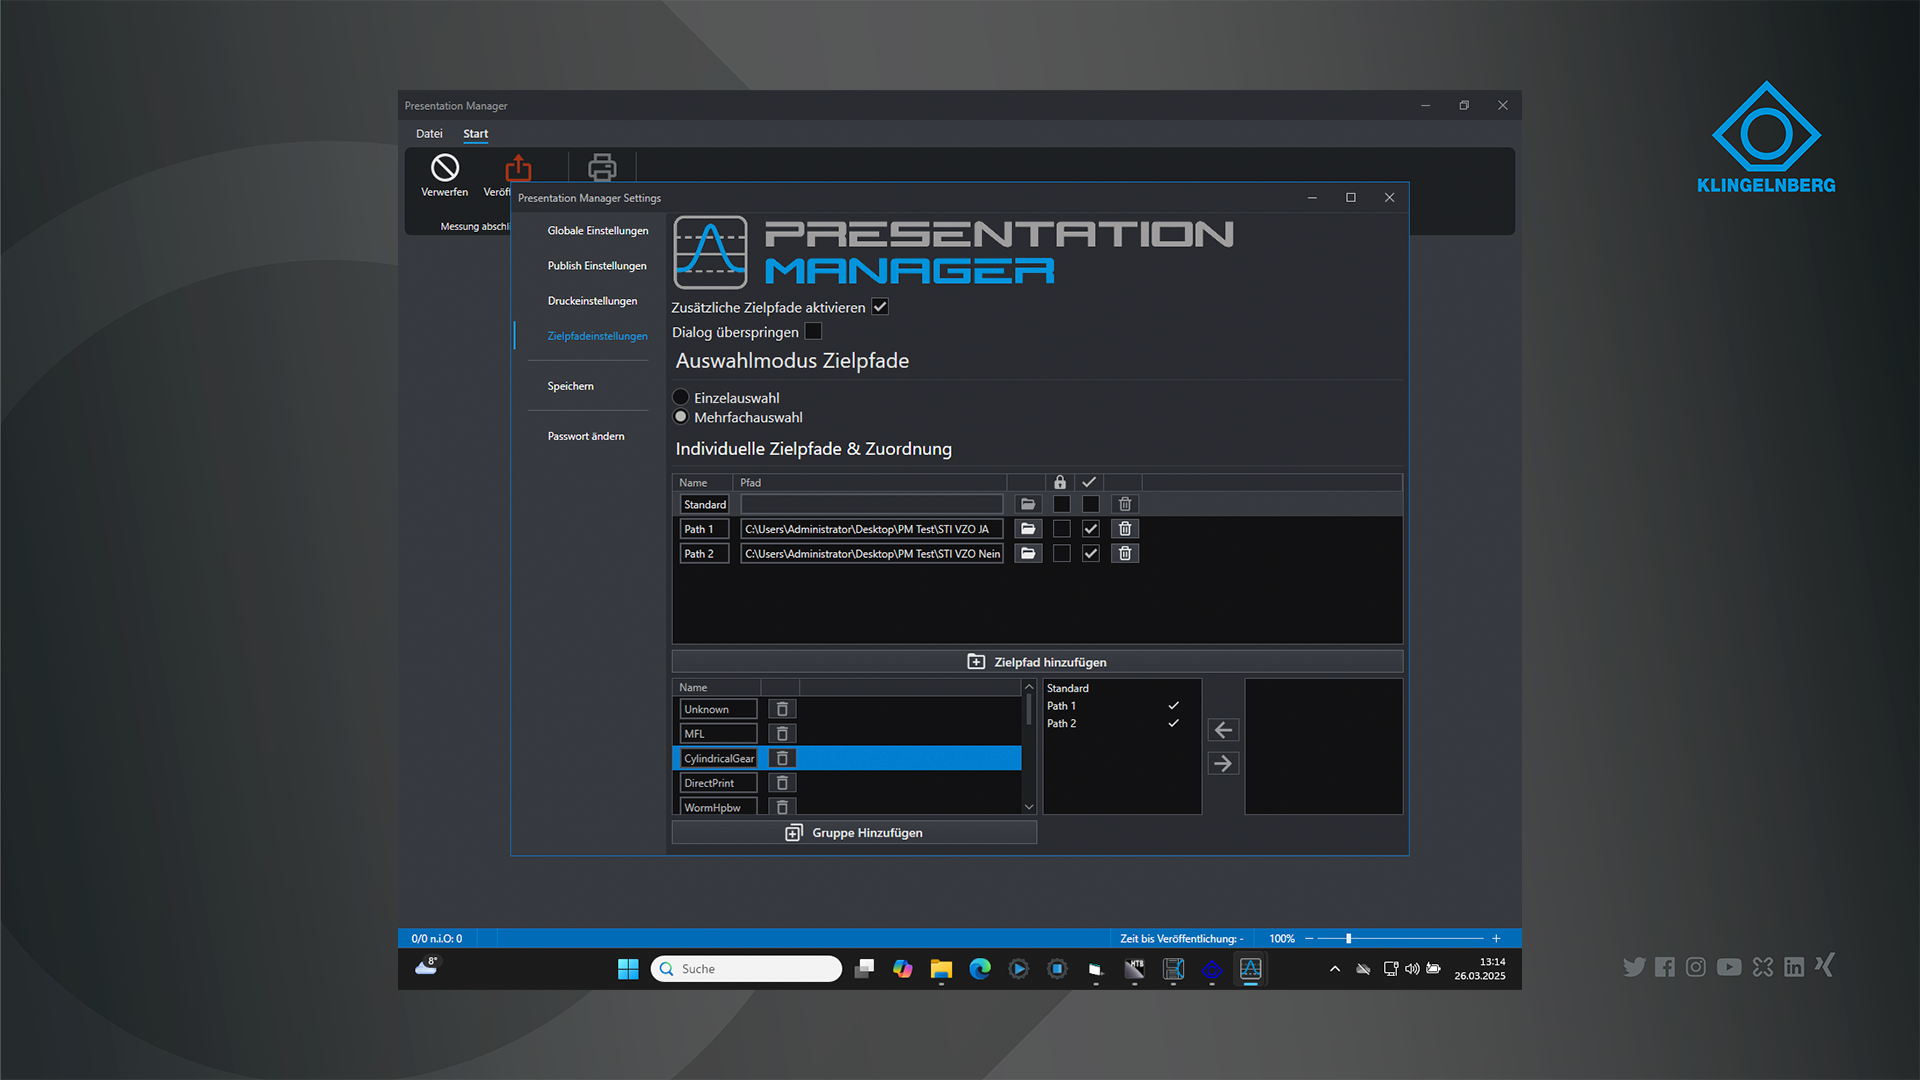This screenshot has width=1920, height=1080.
Task: Select Standard in assignment list
Action: pyautogui.click(x=1122, y=688)
